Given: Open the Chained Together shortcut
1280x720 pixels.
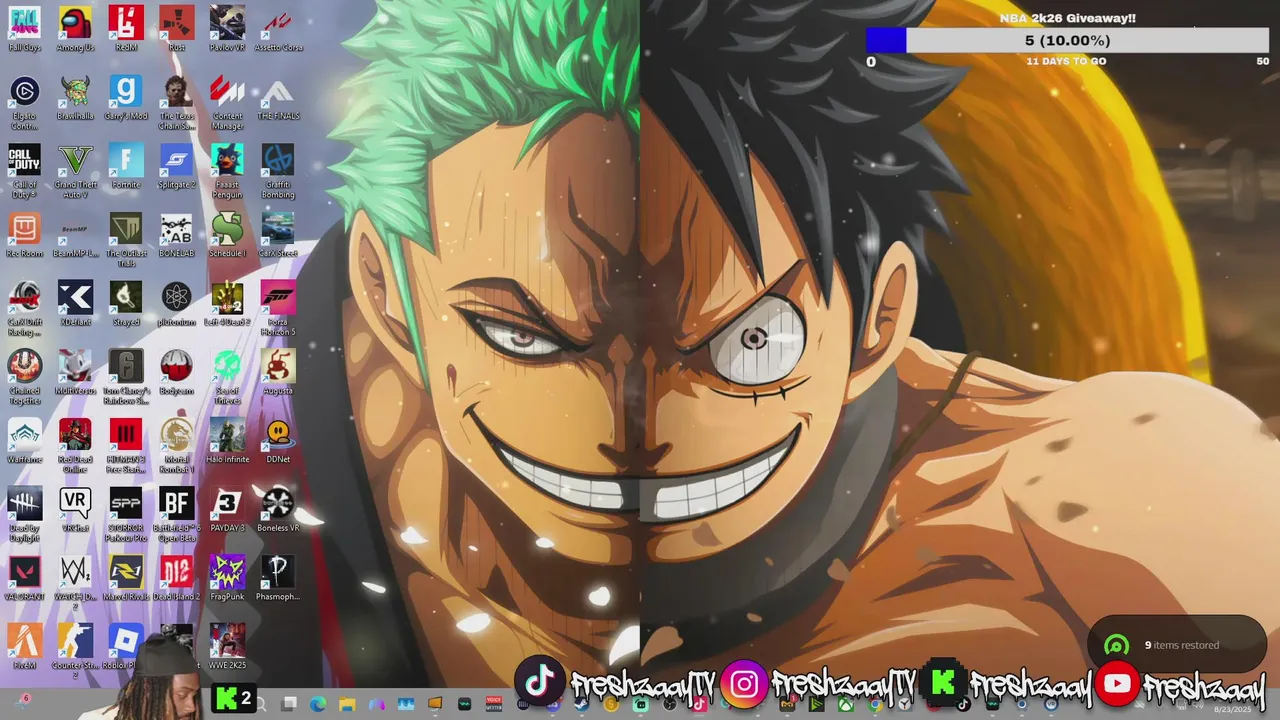Looking at the screenshot, I should coord(24,377).
